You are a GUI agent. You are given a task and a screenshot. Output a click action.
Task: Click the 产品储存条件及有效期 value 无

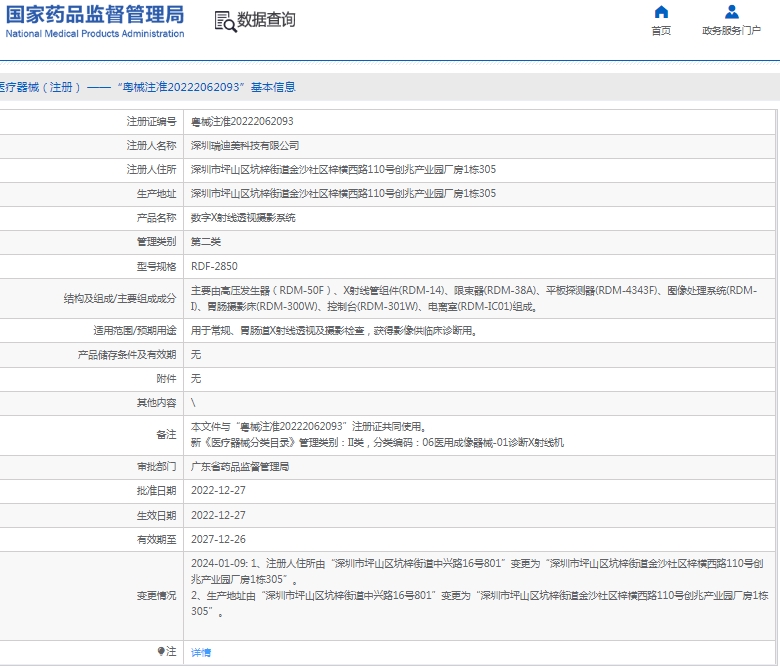pyautogui.click(x=196, y=355)
